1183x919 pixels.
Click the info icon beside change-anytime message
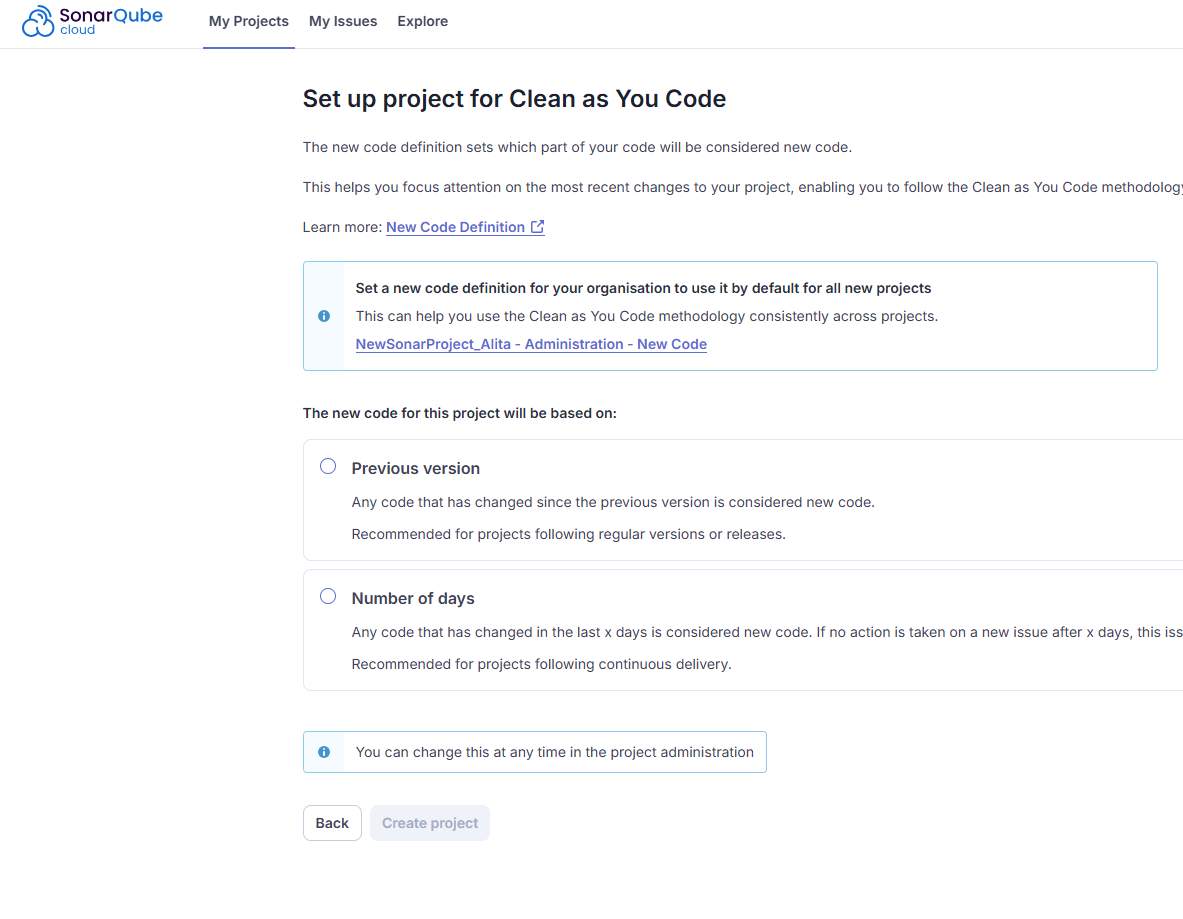click(x=324, y=752)
